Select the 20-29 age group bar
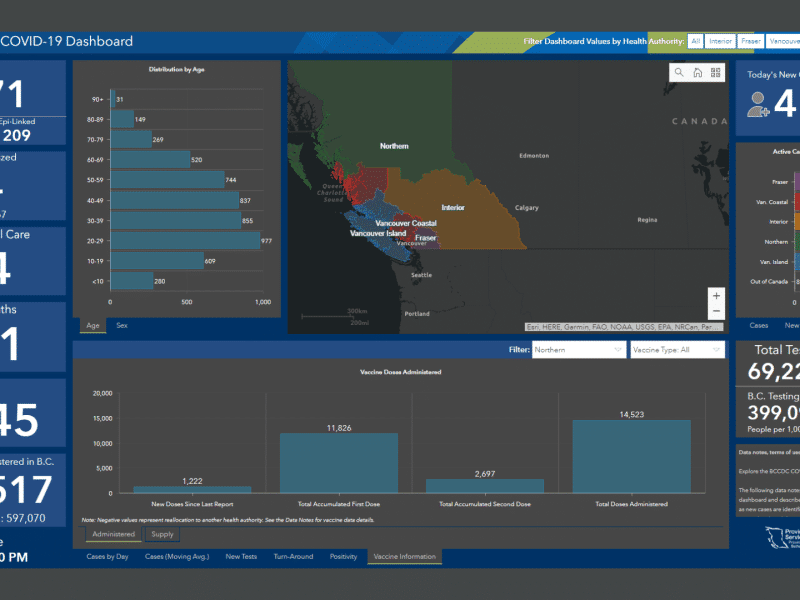 pos(185,240)
